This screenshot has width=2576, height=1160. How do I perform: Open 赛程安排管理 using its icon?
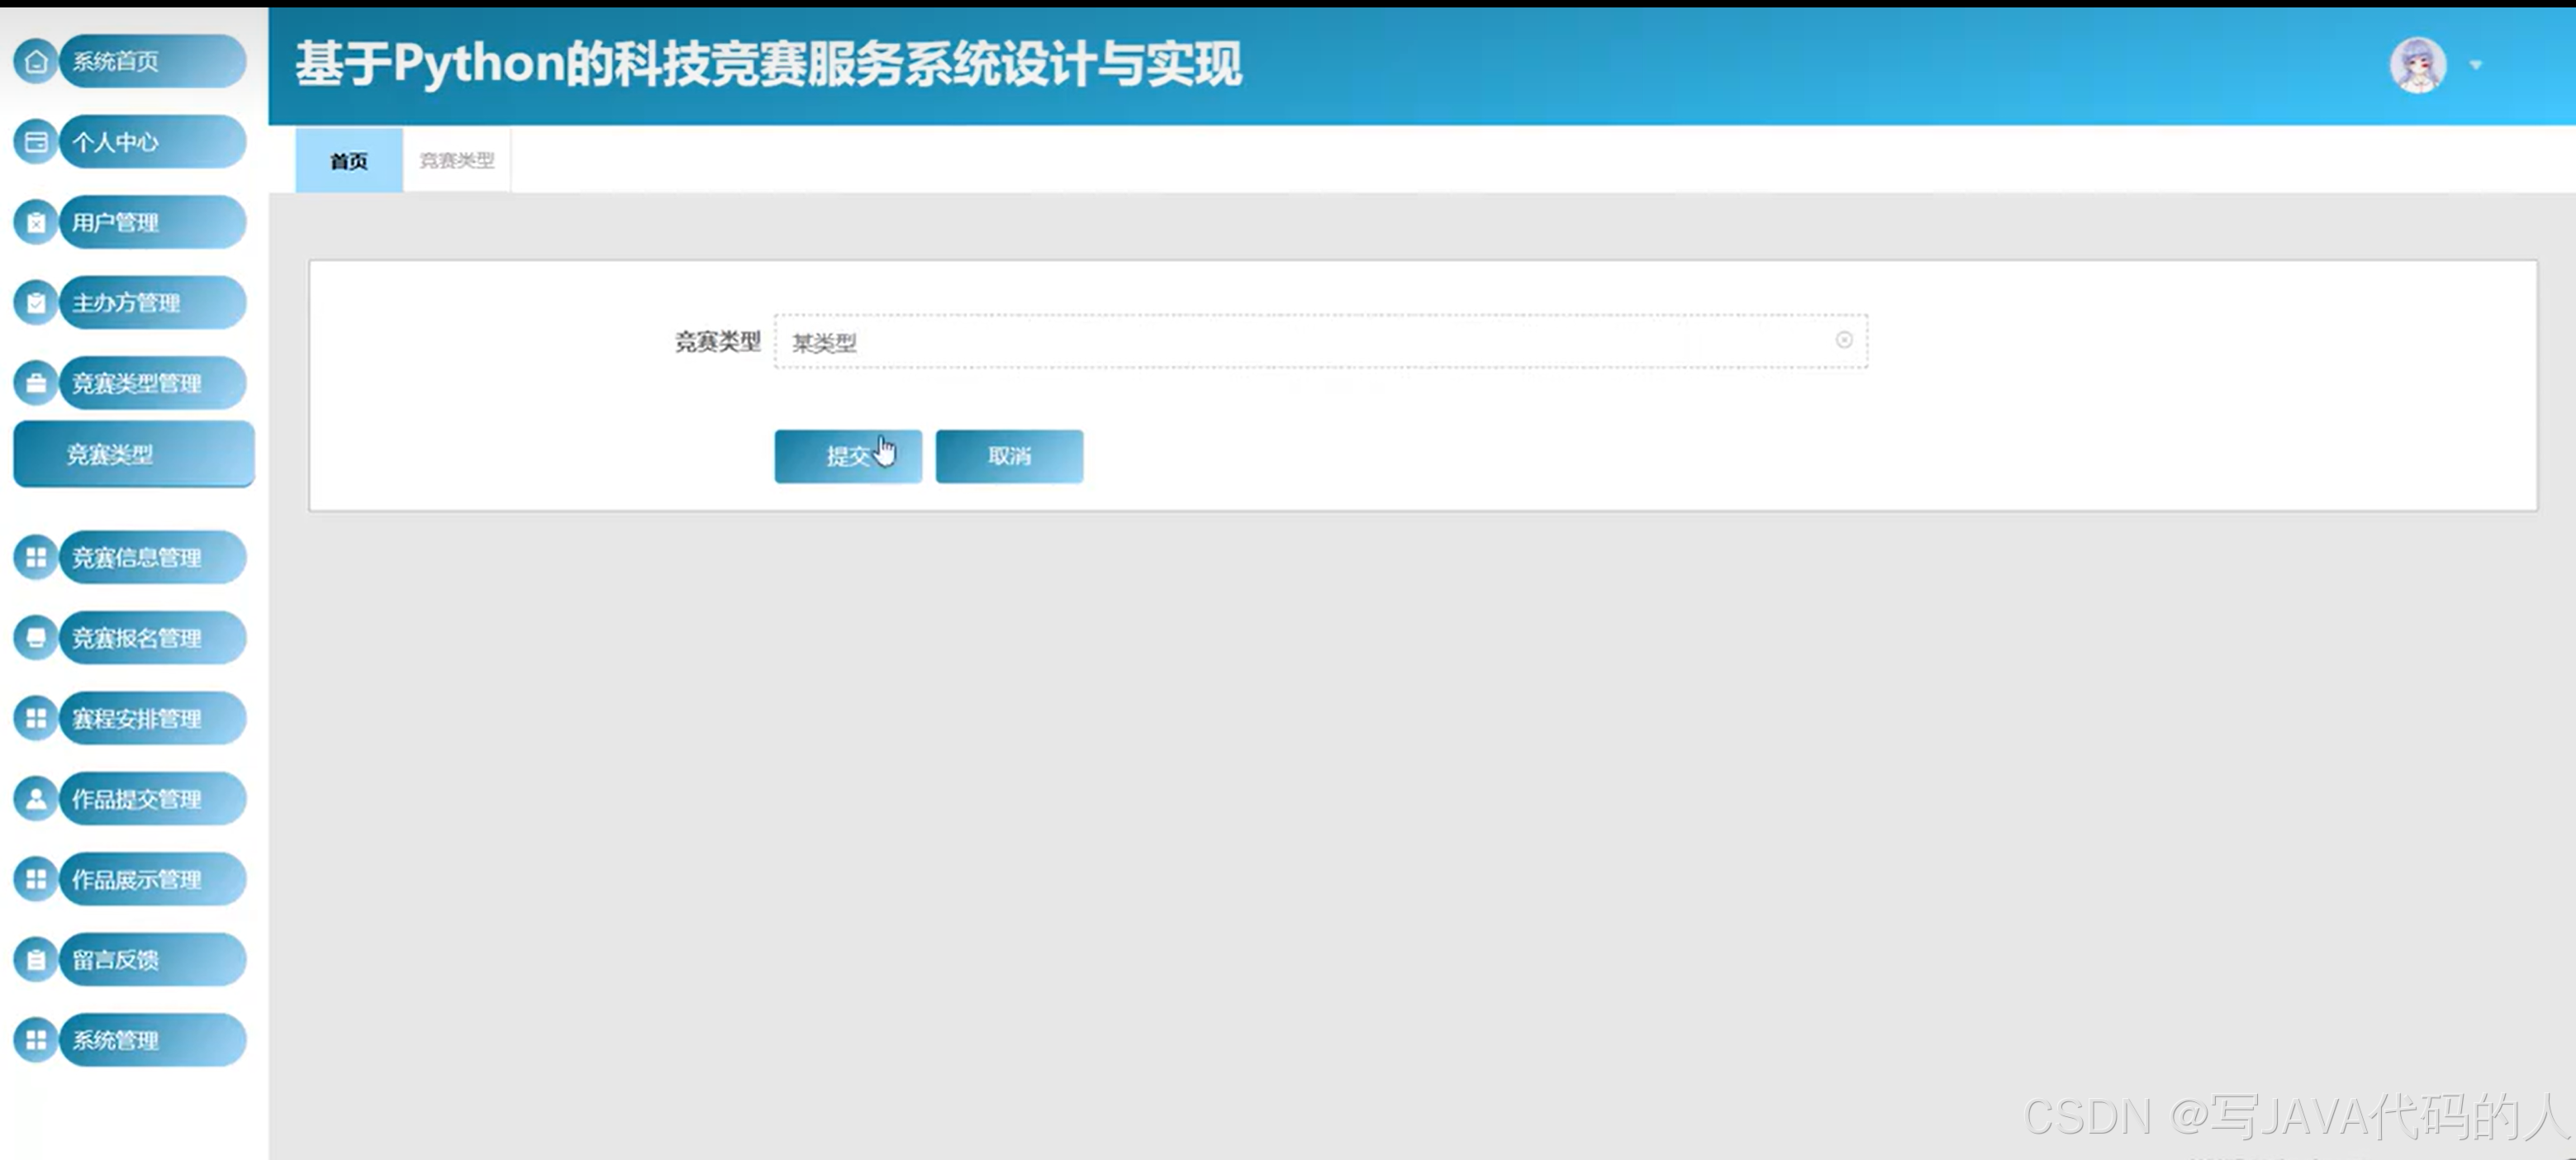point(36,718)
